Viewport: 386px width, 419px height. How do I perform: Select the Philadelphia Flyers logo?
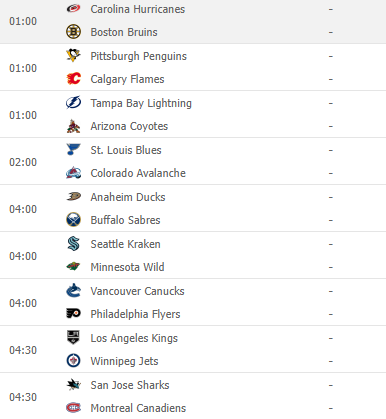pyautogui.click(x=73, y=313)
